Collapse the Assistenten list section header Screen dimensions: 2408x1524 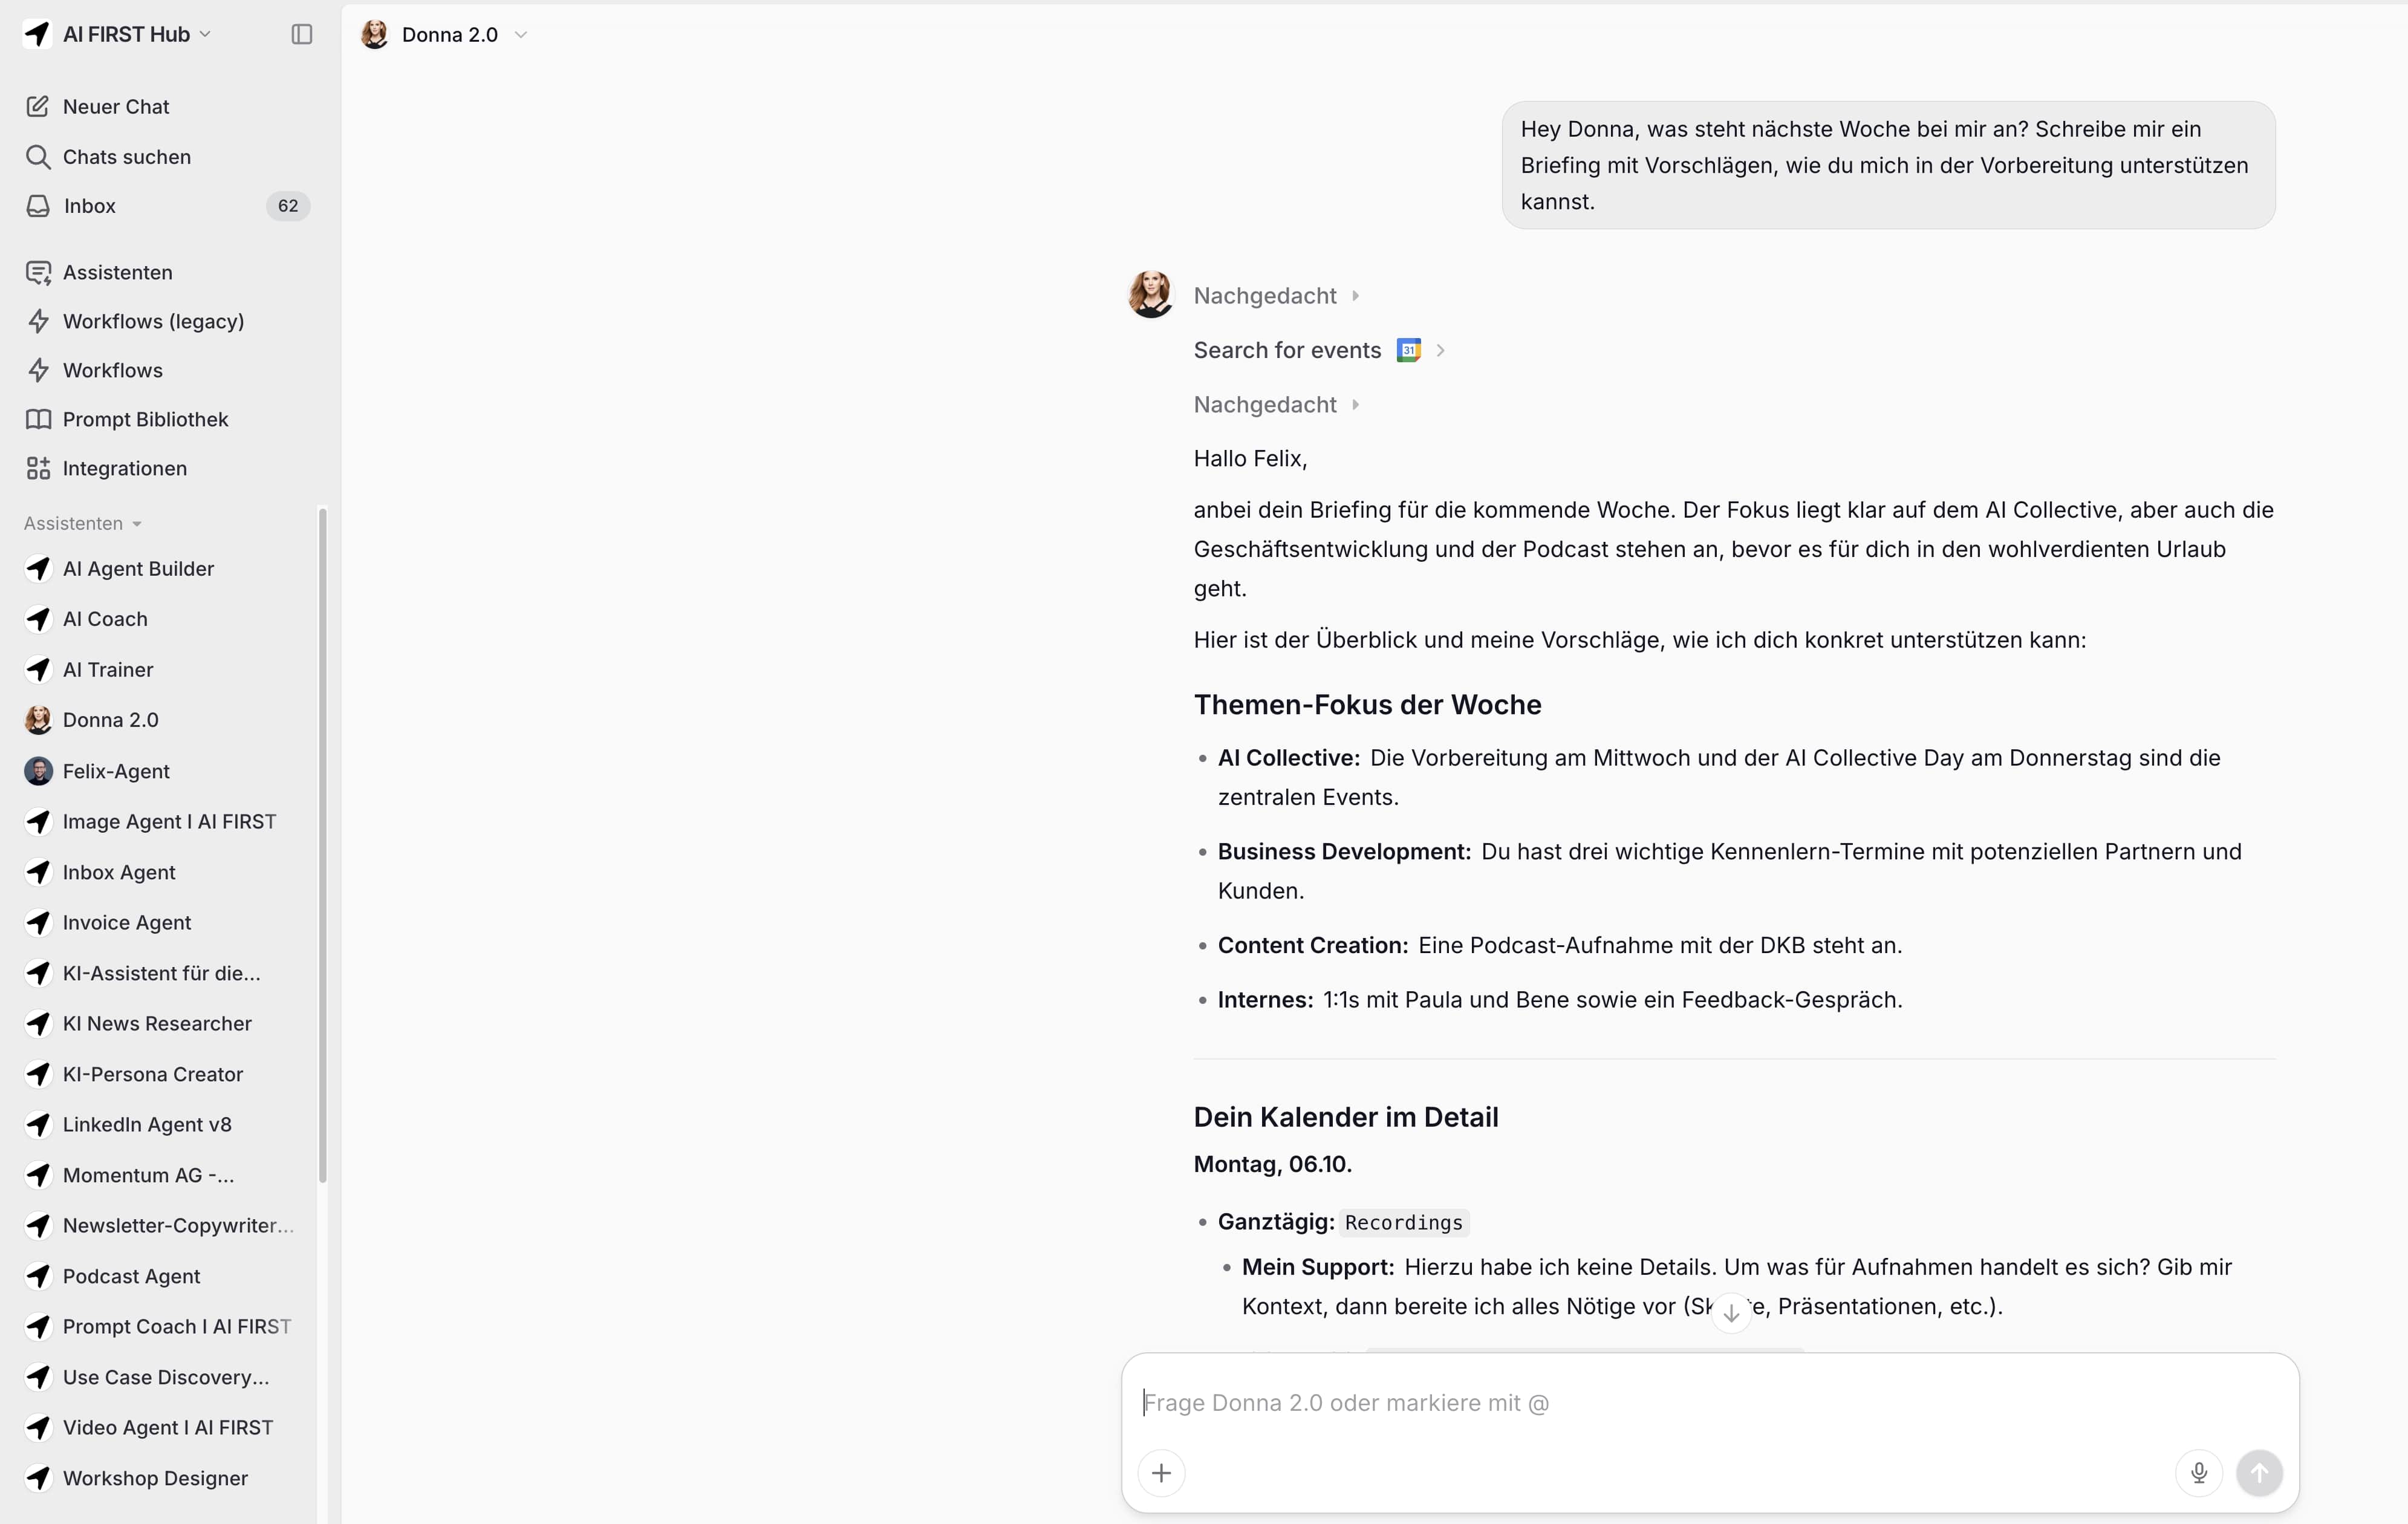click(82, 523)
